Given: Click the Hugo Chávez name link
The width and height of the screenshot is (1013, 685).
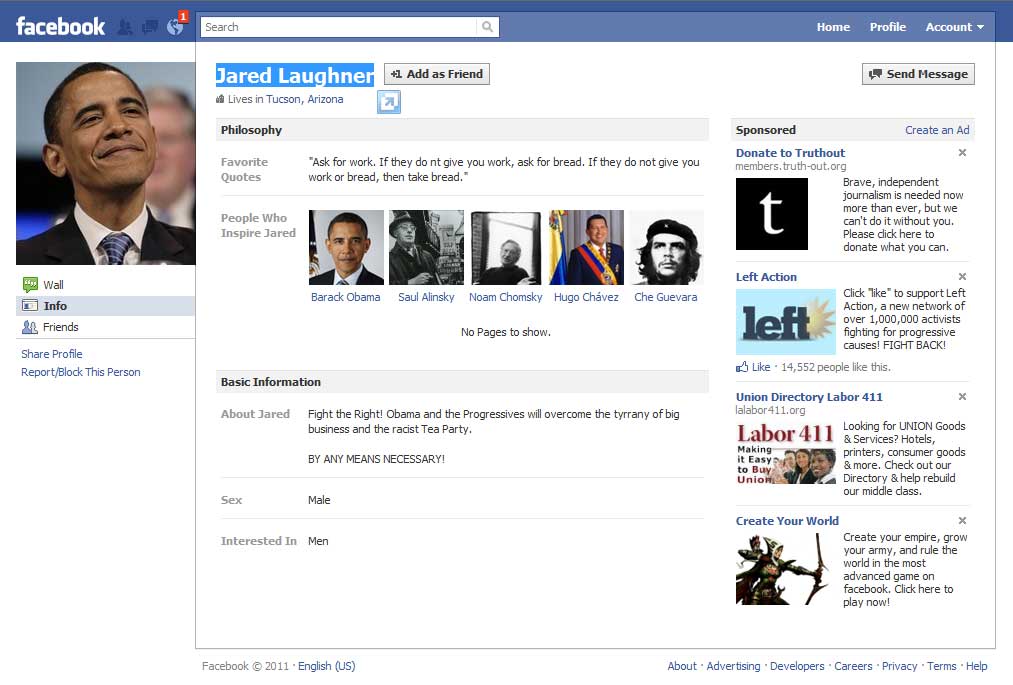Looking at the screenshot, I should [x=586, y=297].
